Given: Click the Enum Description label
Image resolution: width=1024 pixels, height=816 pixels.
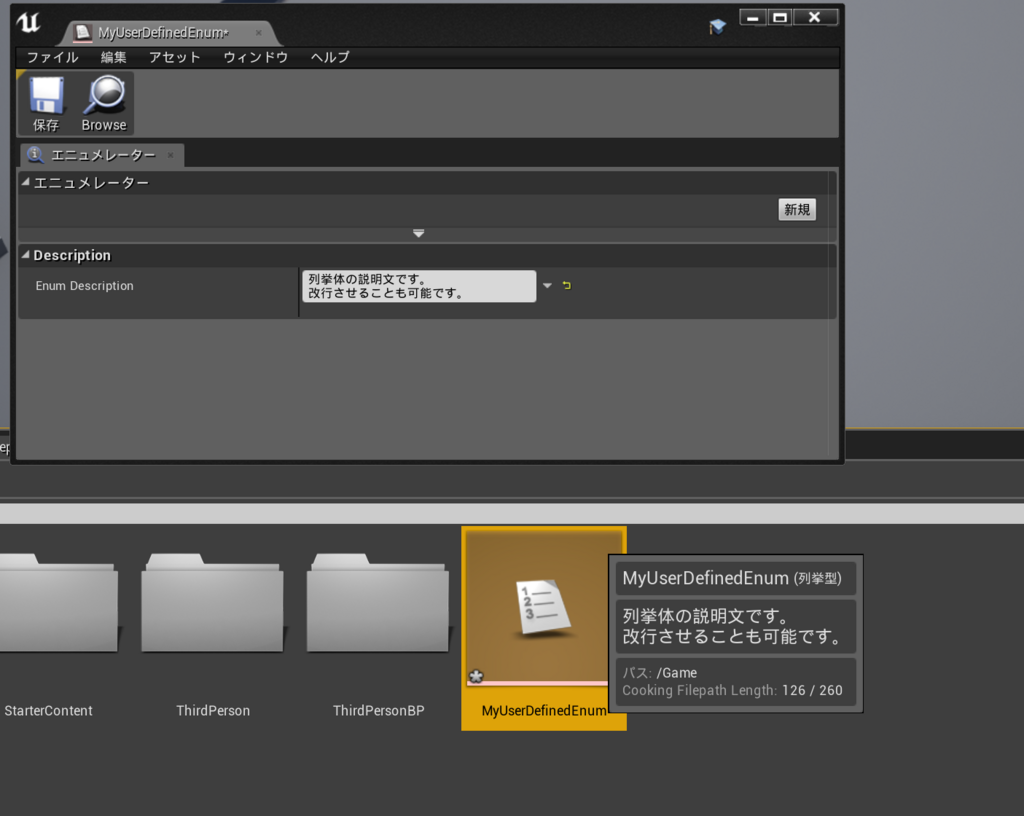Looking at the screenshot, I should [84, 286].
